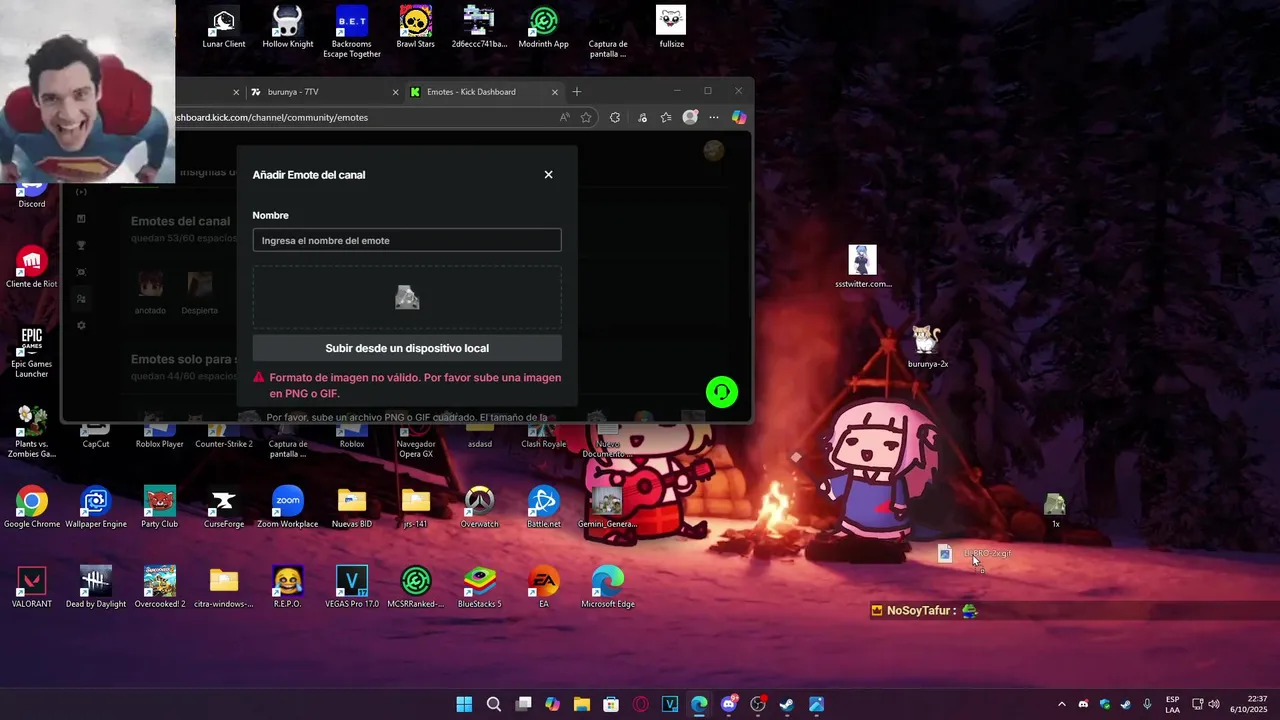This screenshot has width=1280, height=720.
Task: Open Battle.net desktop icon
Action: point(544,507)
